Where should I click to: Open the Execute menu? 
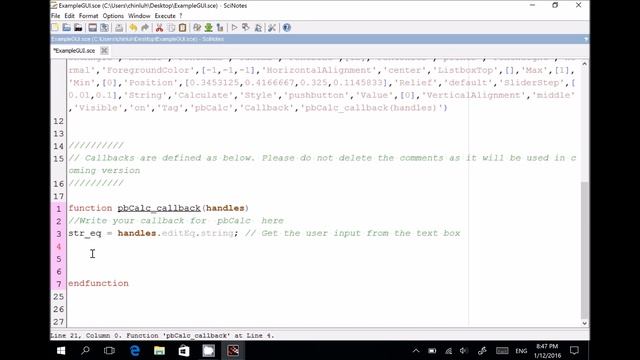165,16
